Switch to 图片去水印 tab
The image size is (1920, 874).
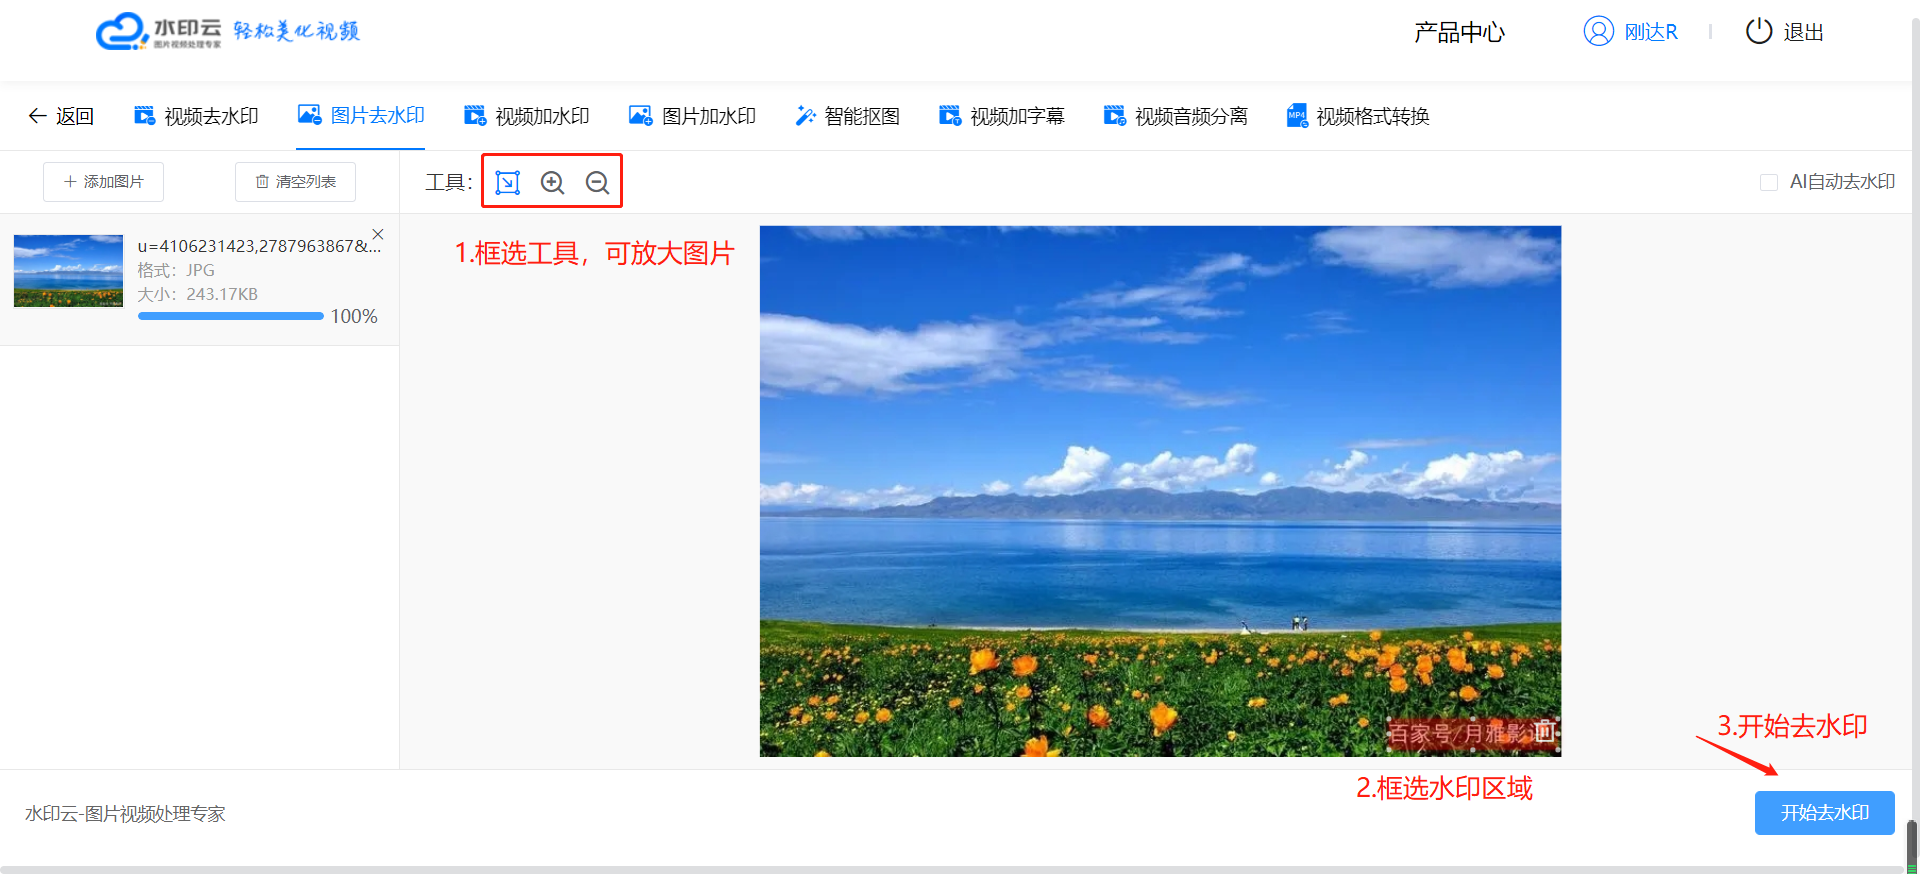(361, 115)
